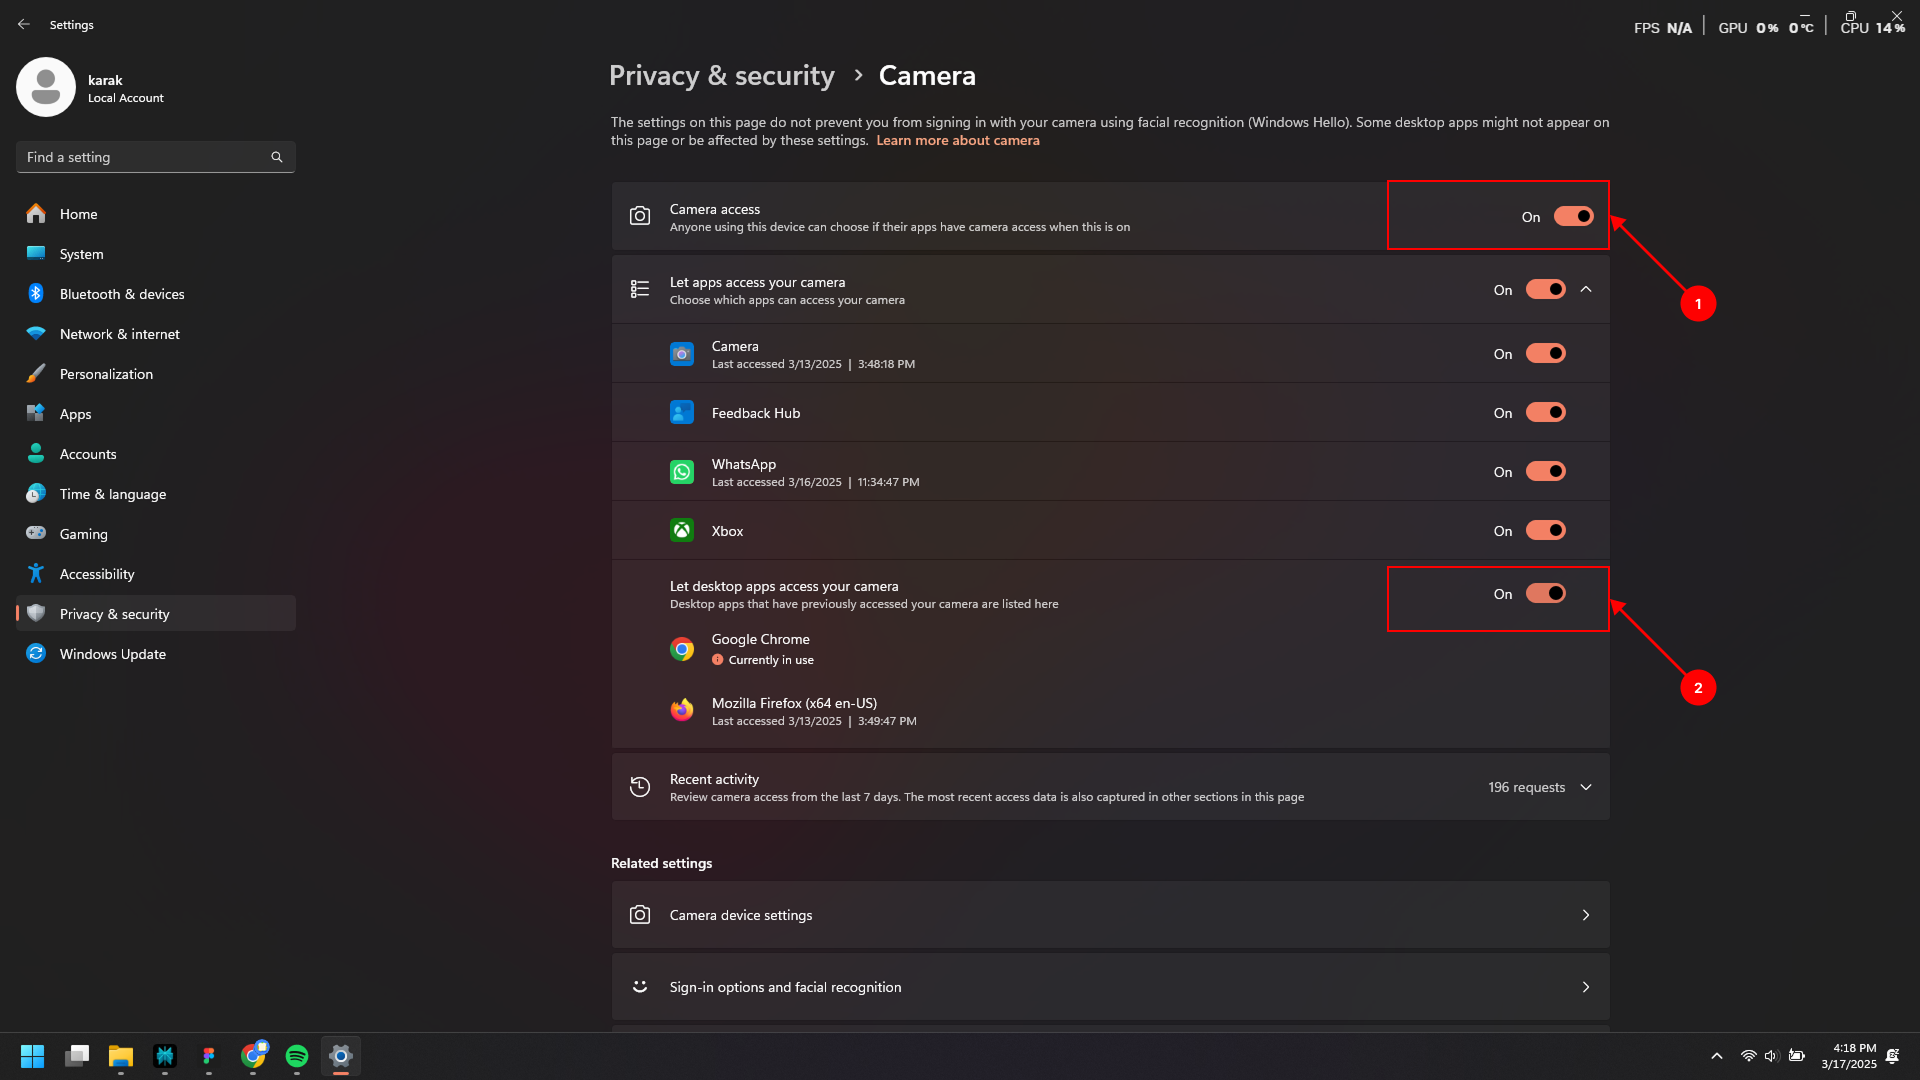Open Camera device settings
The width and height of the screenshot is (1920, 1080).
click(1110, 915)
